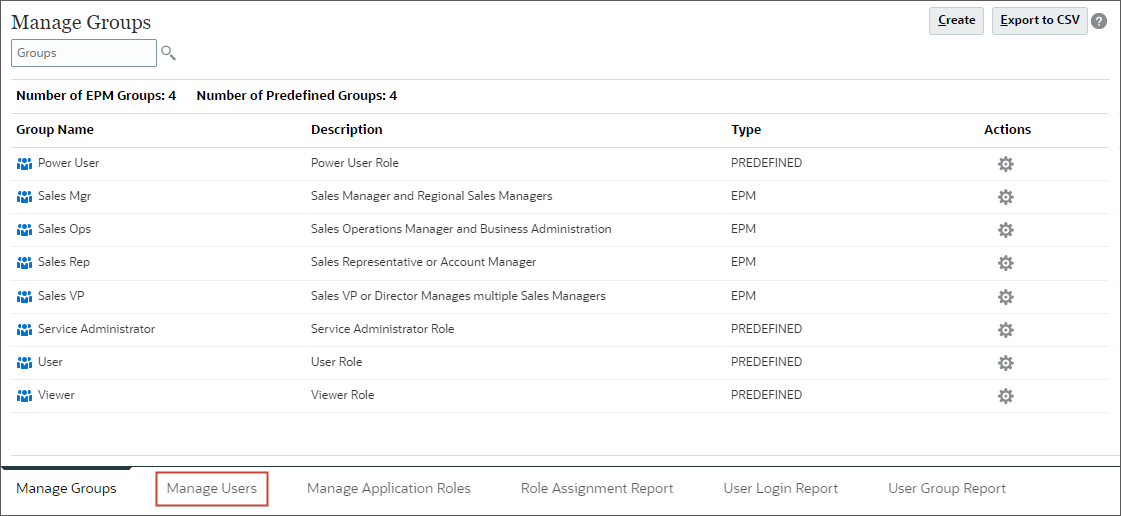Click the Manage Groups page title
Screen dimensions: 1121x516
pos(82,22)
